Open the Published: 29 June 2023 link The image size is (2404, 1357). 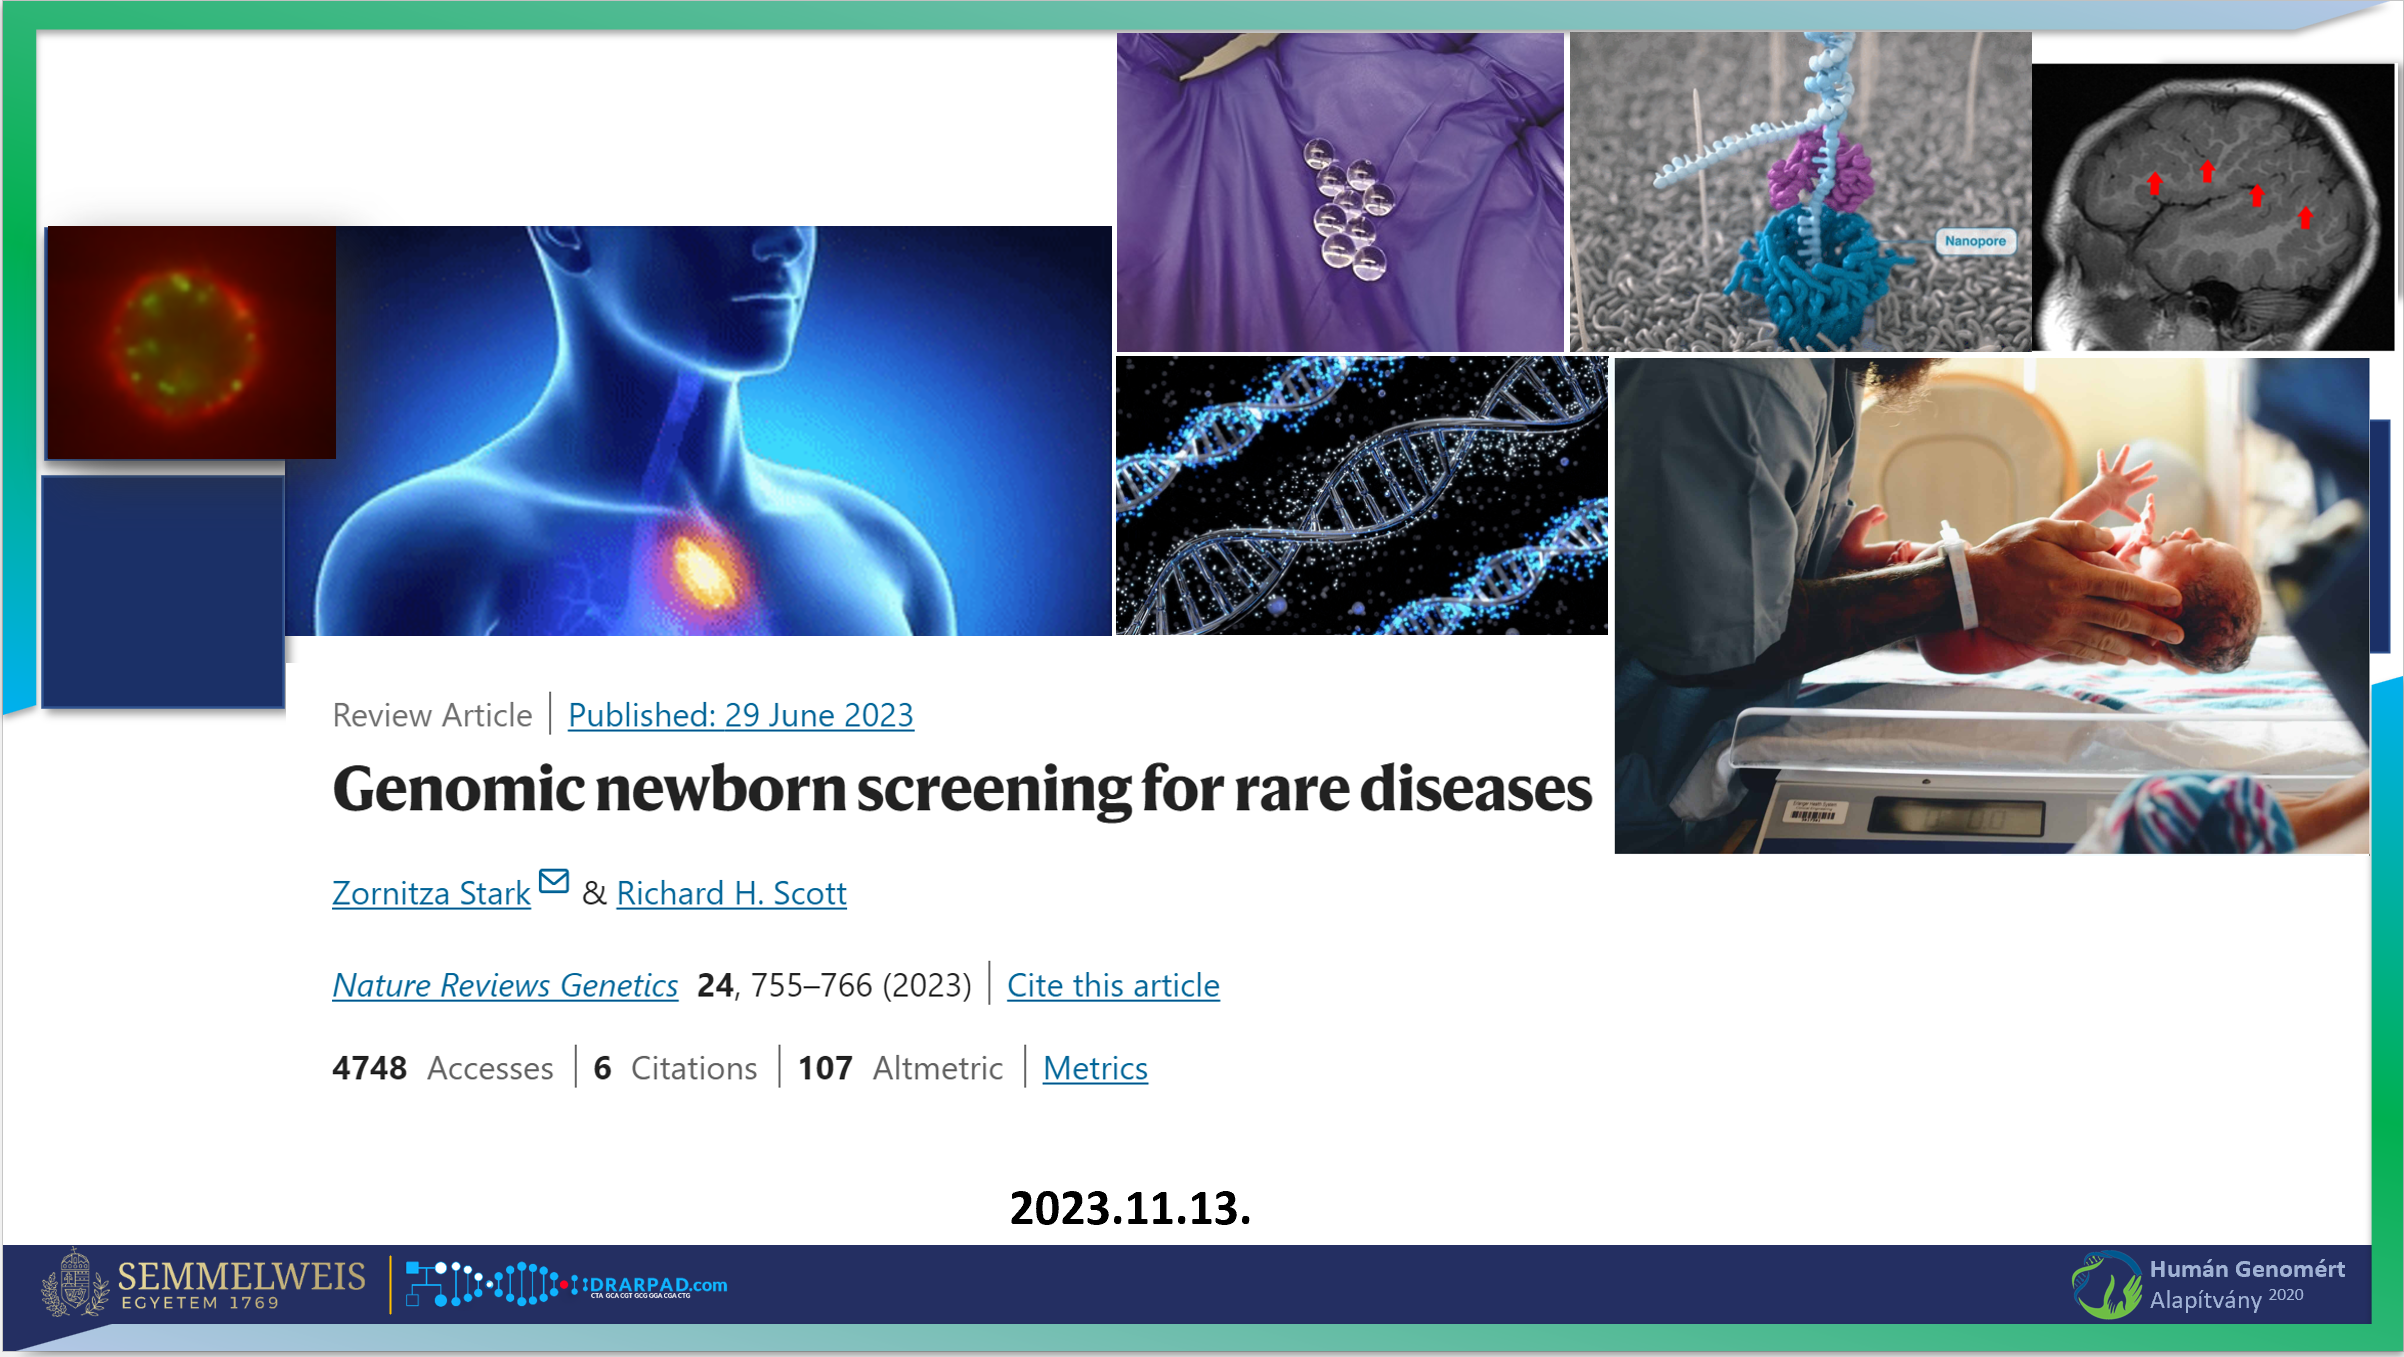point(740,715)
